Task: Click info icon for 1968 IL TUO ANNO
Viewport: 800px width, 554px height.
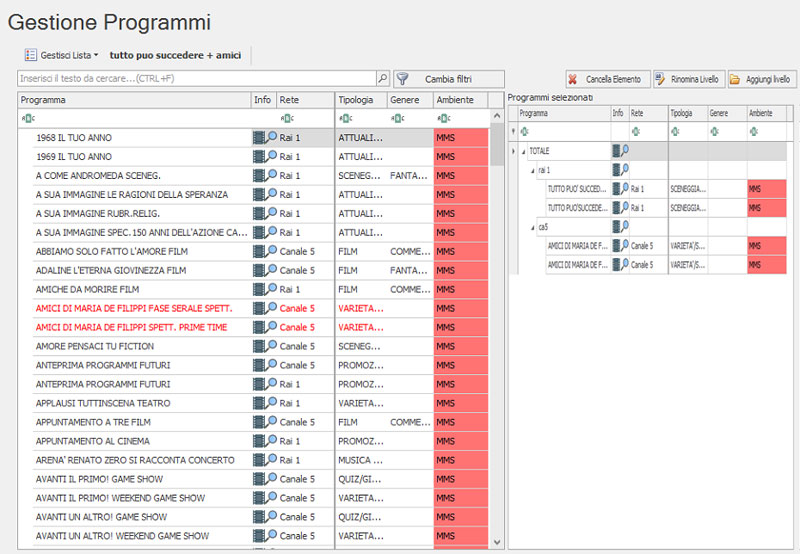Action: [x=264, y=138]
